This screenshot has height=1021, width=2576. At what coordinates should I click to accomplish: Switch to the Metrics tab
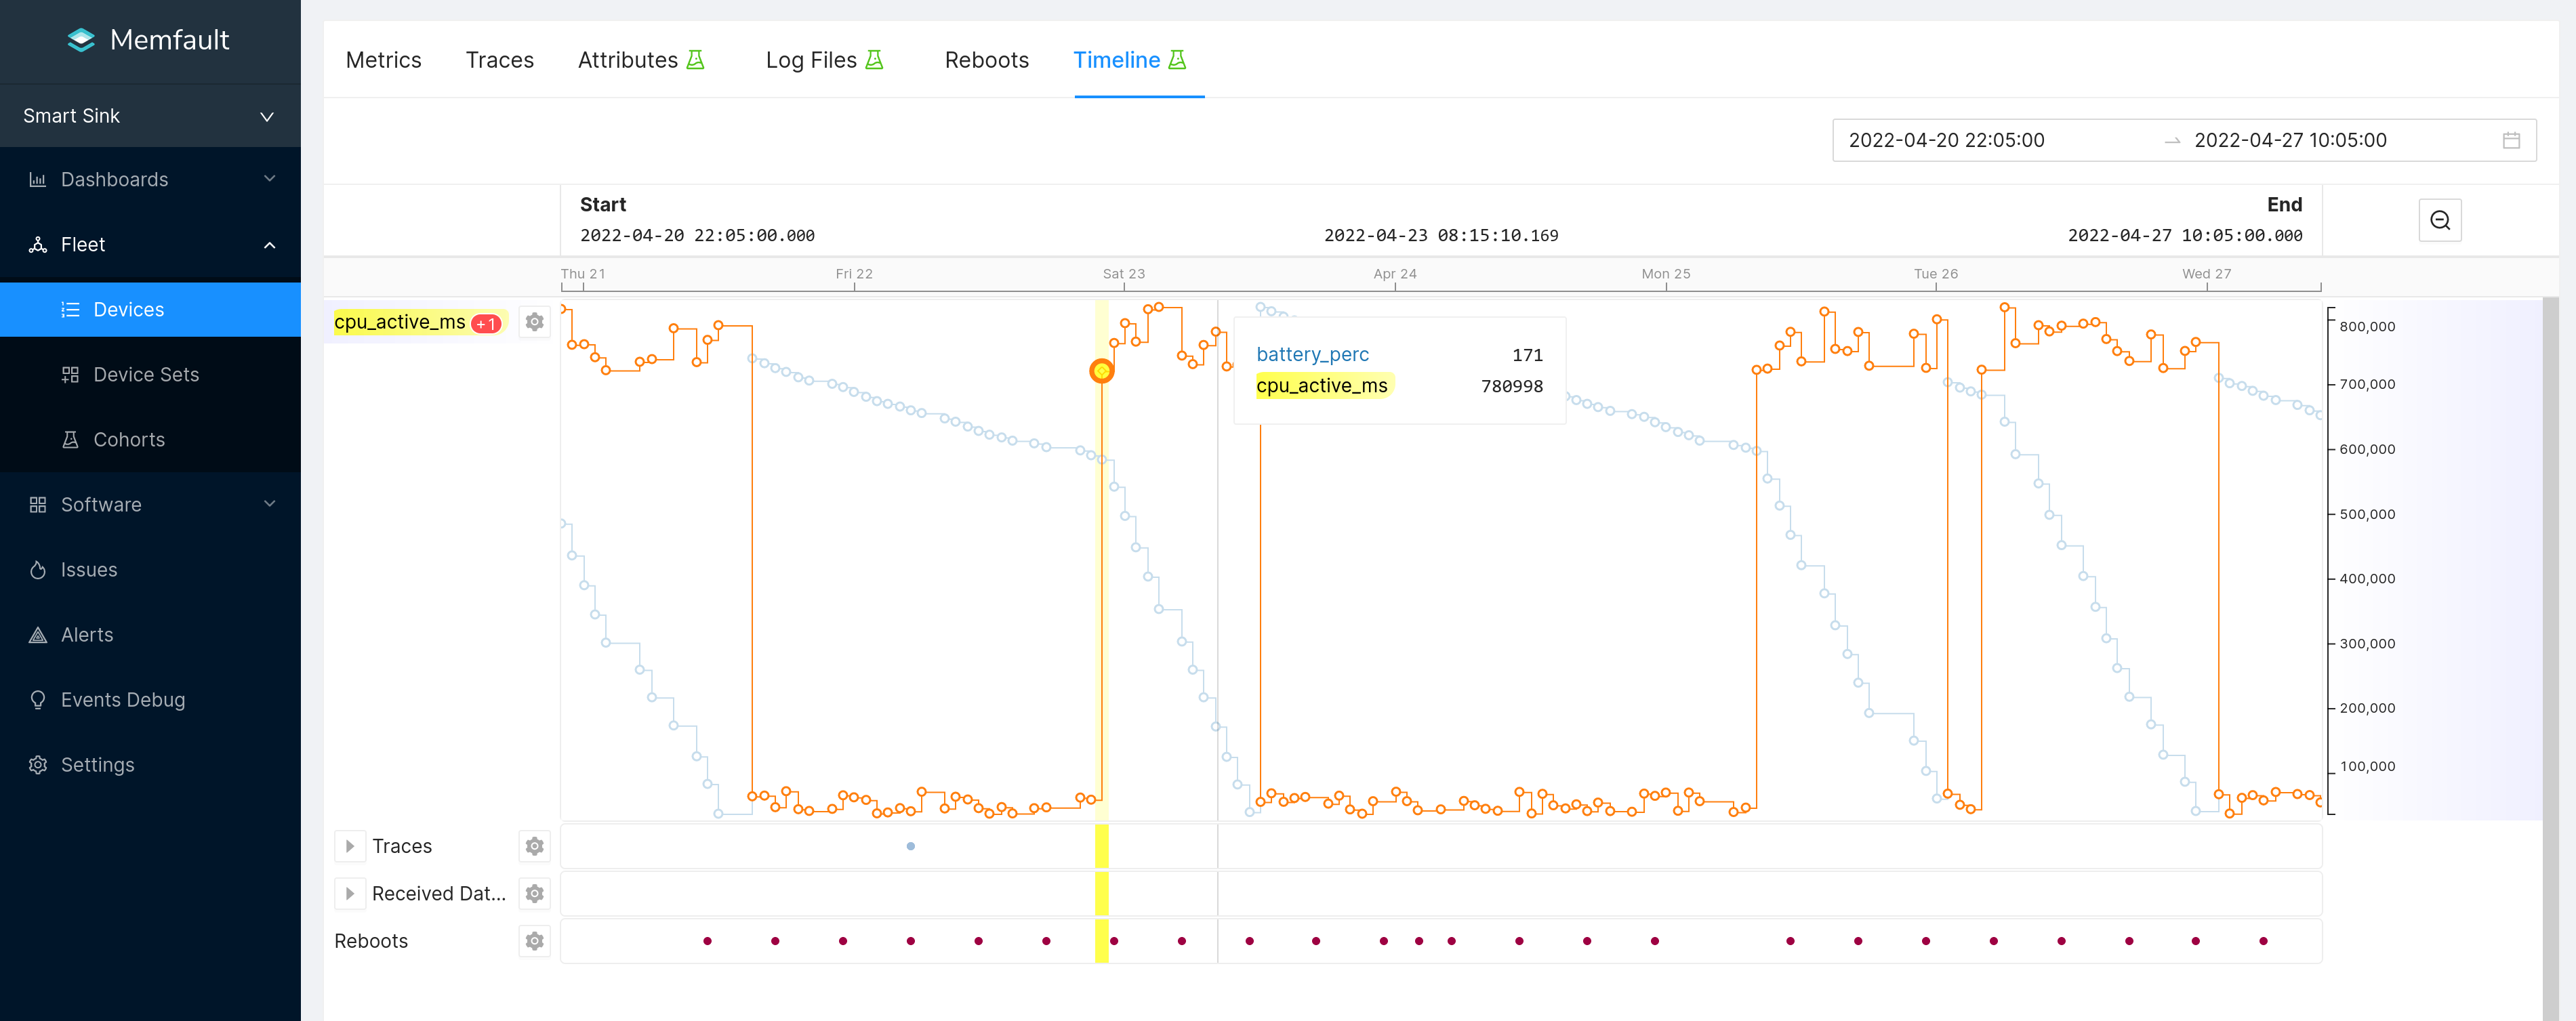pos(383,60)
